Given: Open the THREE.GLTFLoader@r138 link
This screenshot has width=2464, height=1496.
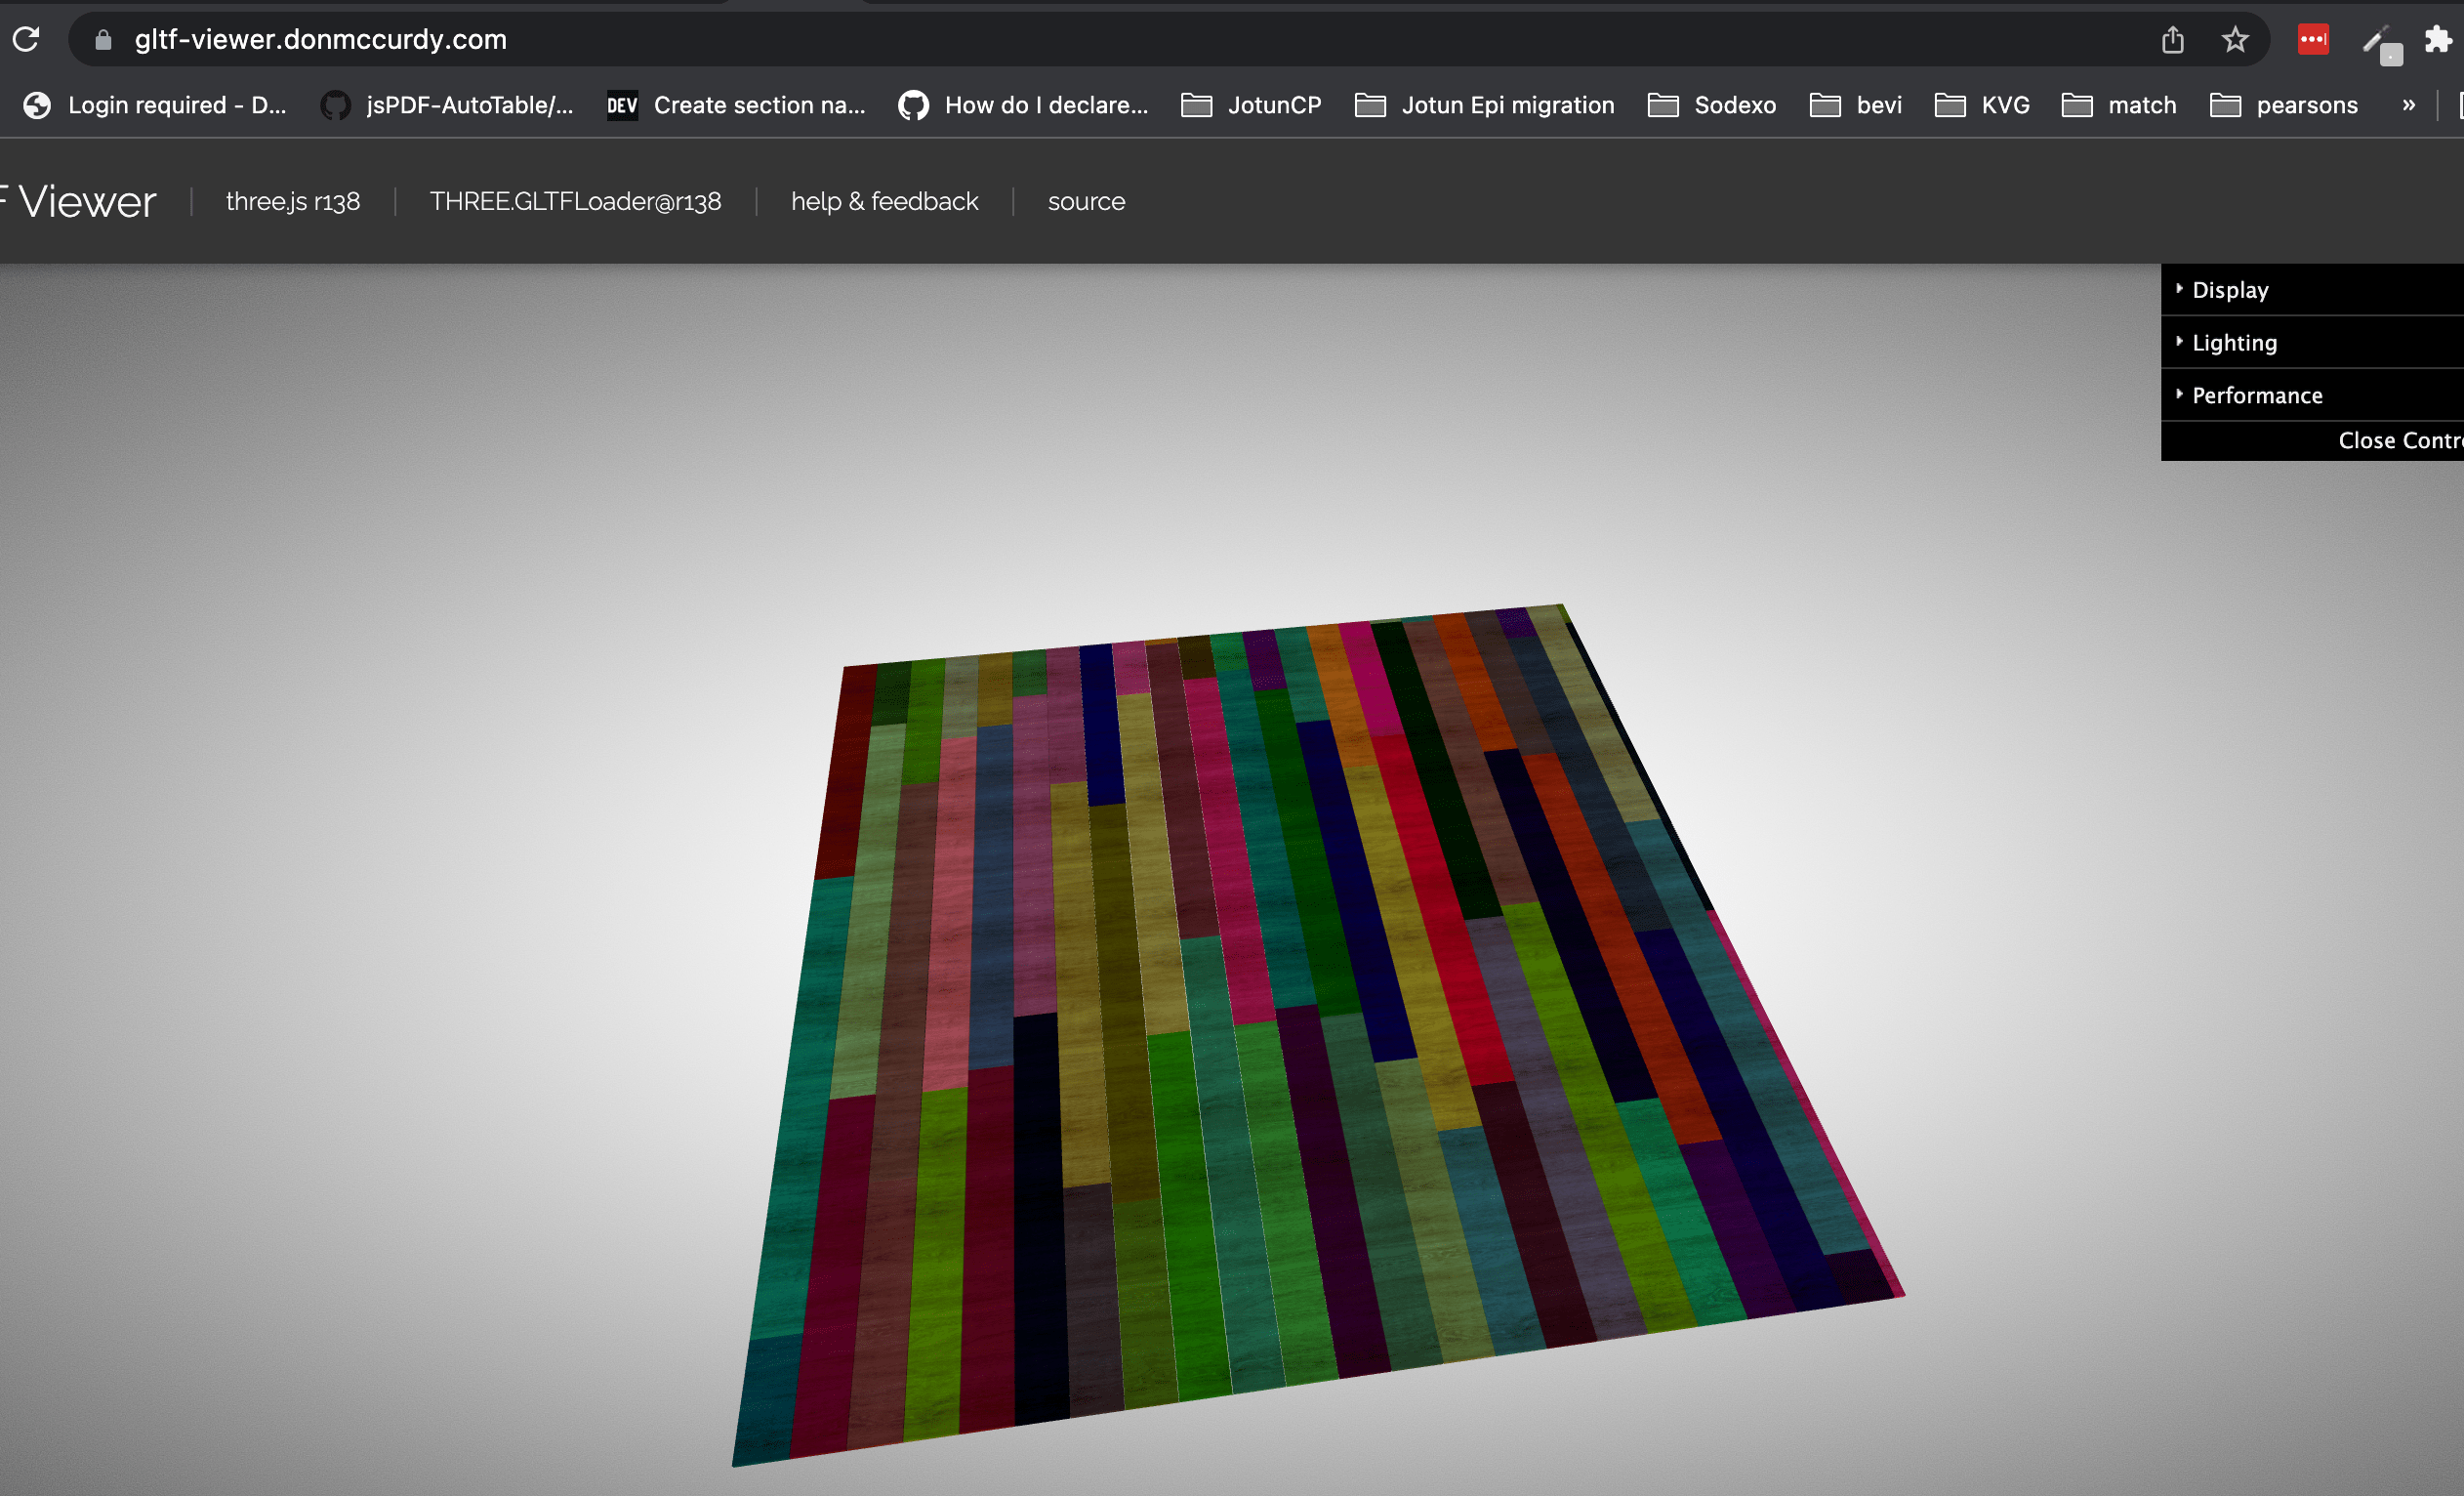Looking at the screenshot, I should click(574, 200).
